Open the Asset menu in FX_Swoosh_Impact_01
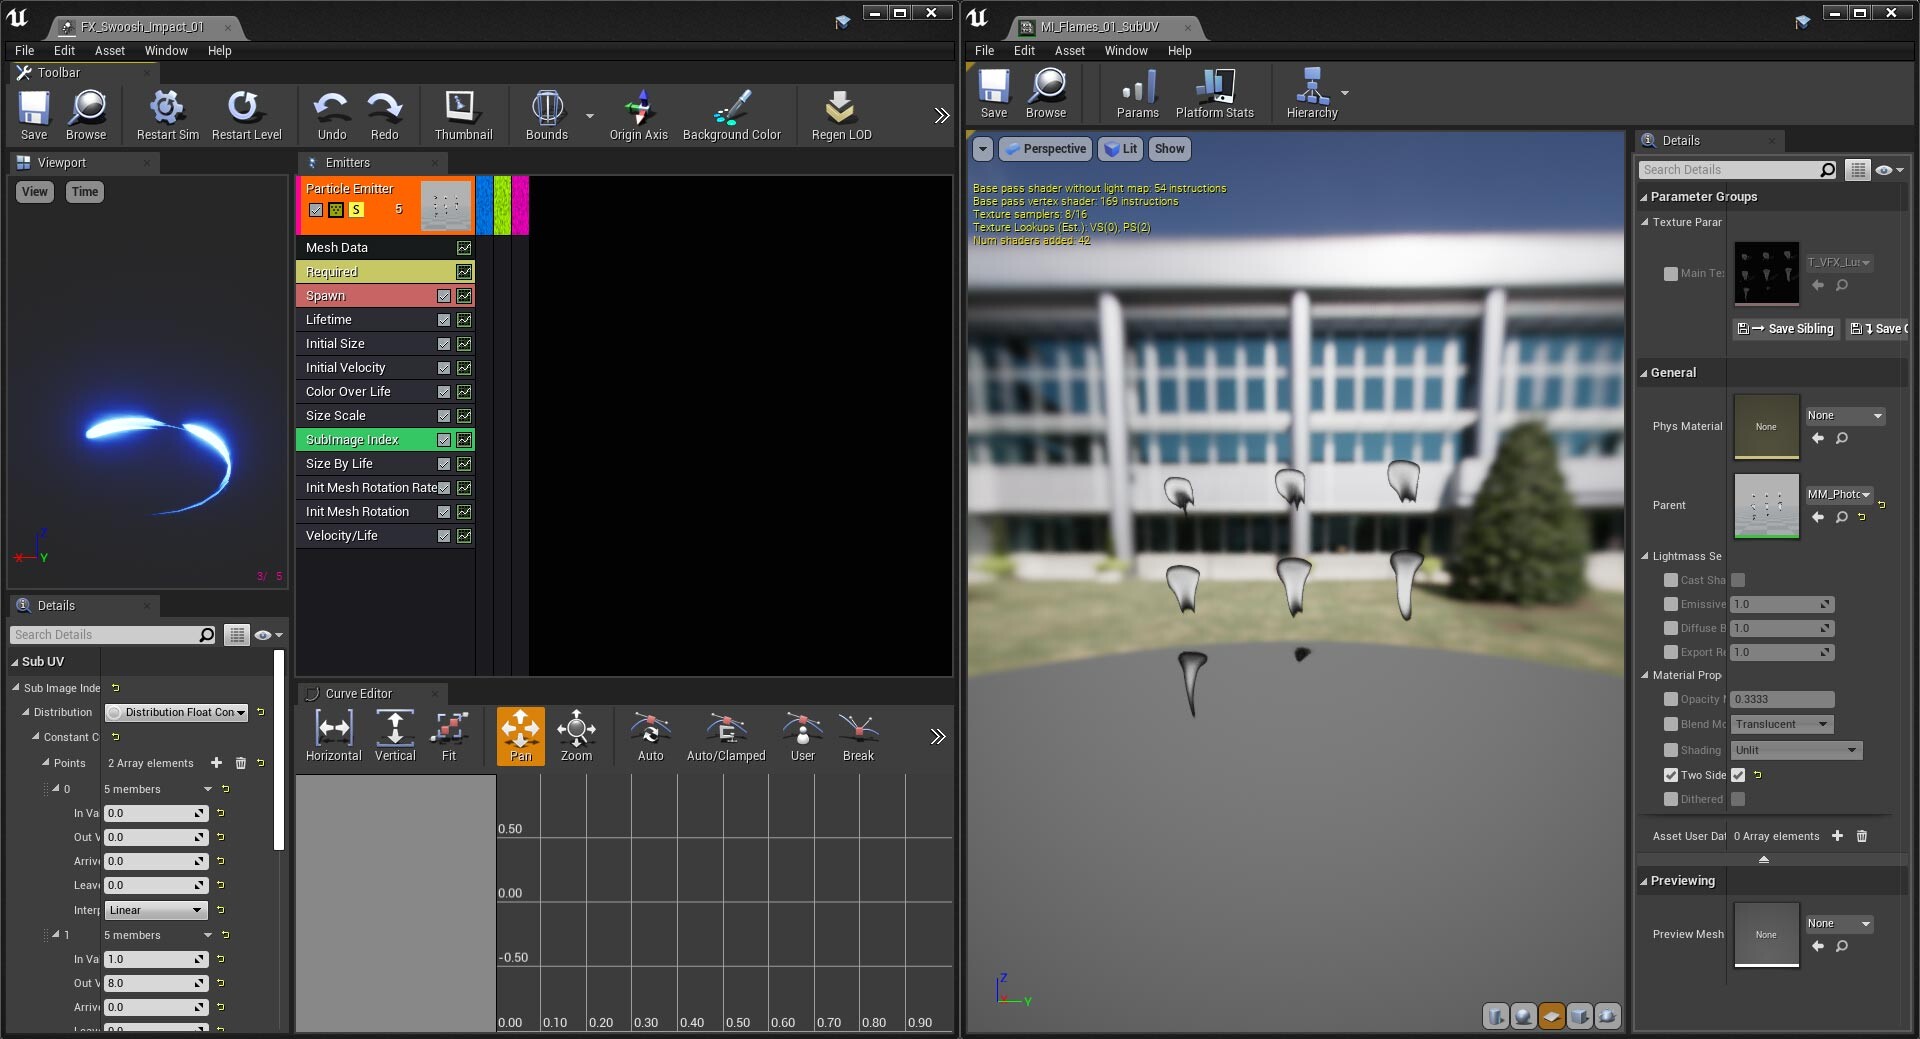Viewport: 1920px width, 1039px height. (109, 50)
